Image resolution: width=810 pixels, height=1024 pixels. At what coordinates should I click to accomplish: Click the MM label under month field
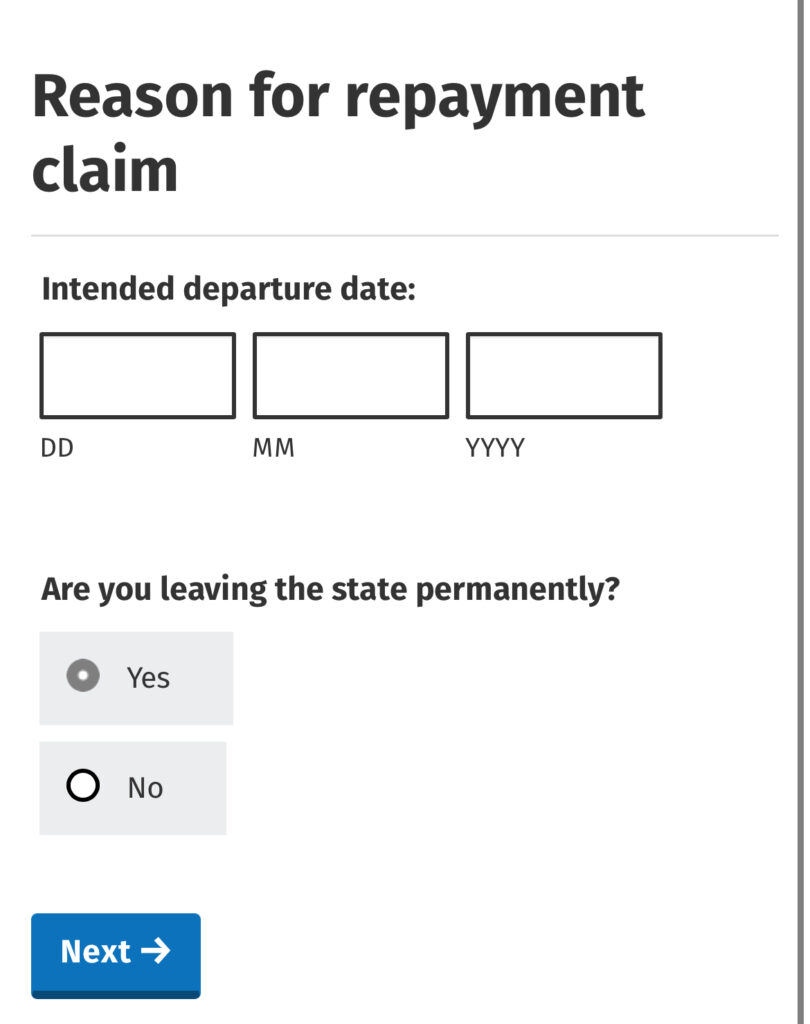click(274, 448)
